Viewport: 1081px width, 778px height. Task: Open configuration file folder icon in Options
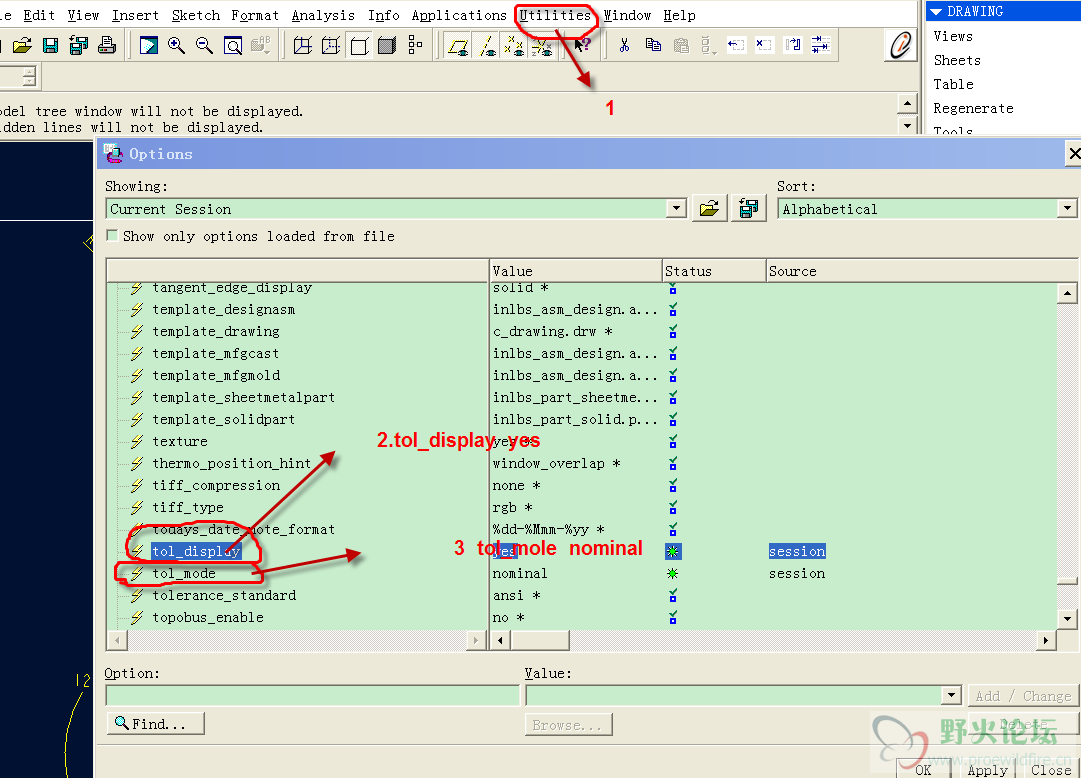click(x=709, y=209)
